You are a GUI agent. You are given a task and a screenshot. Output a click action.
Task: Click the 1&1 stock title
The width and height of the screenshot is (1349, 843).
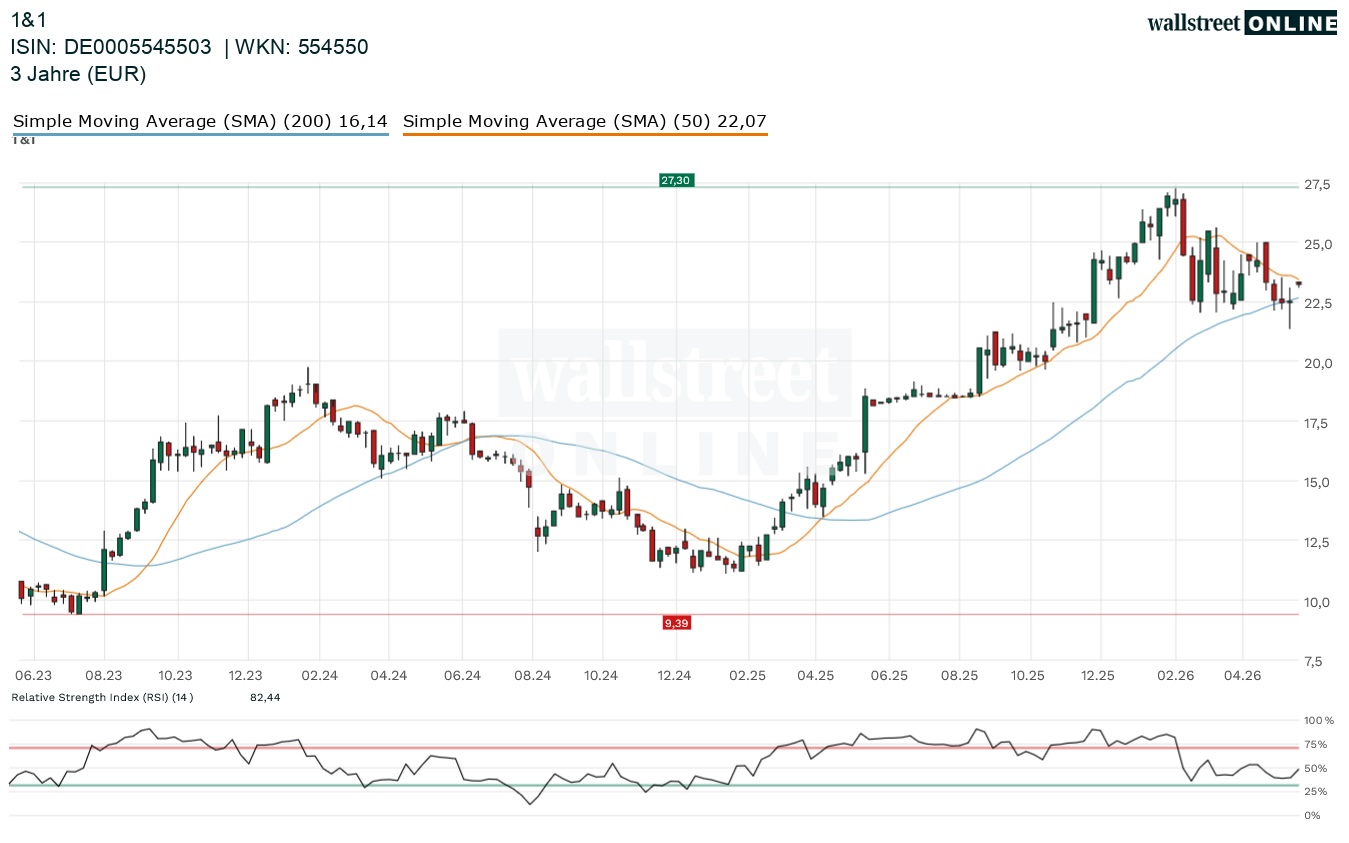click(29, 20)
